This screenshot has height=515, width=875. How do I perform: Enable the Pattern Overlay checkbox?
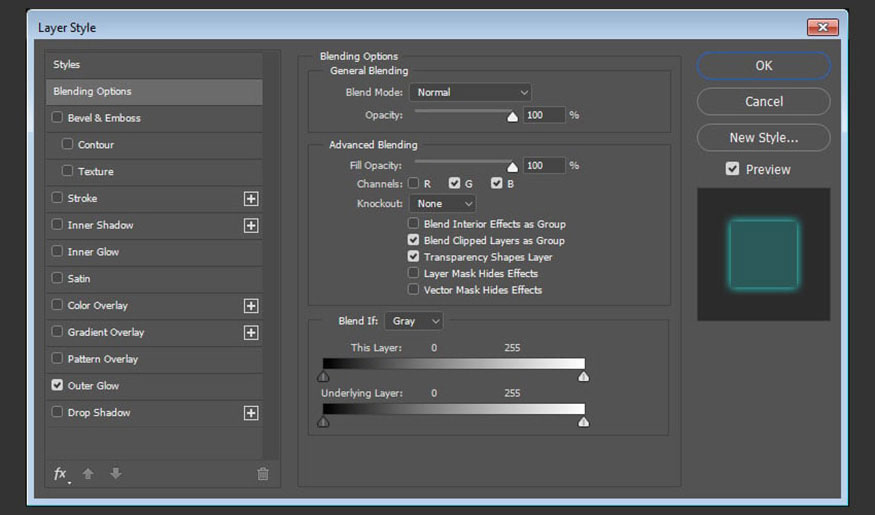(57, 358)
